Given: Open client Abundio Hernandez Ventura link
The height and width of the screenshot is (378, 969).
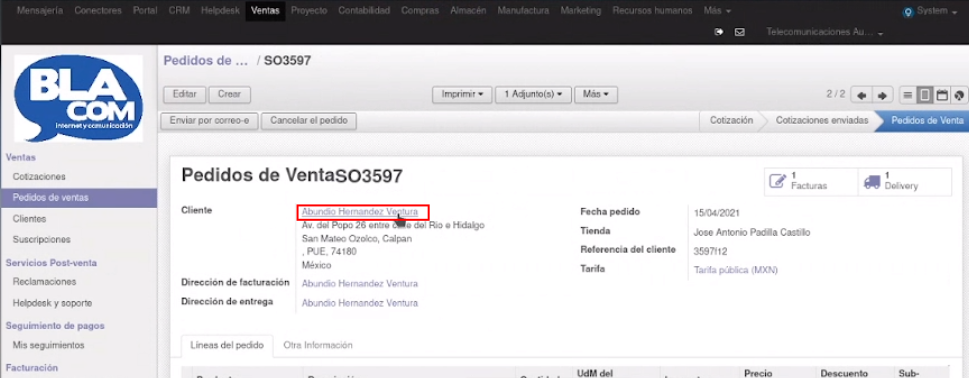Looking at the screenshot, I should (360, 212).
